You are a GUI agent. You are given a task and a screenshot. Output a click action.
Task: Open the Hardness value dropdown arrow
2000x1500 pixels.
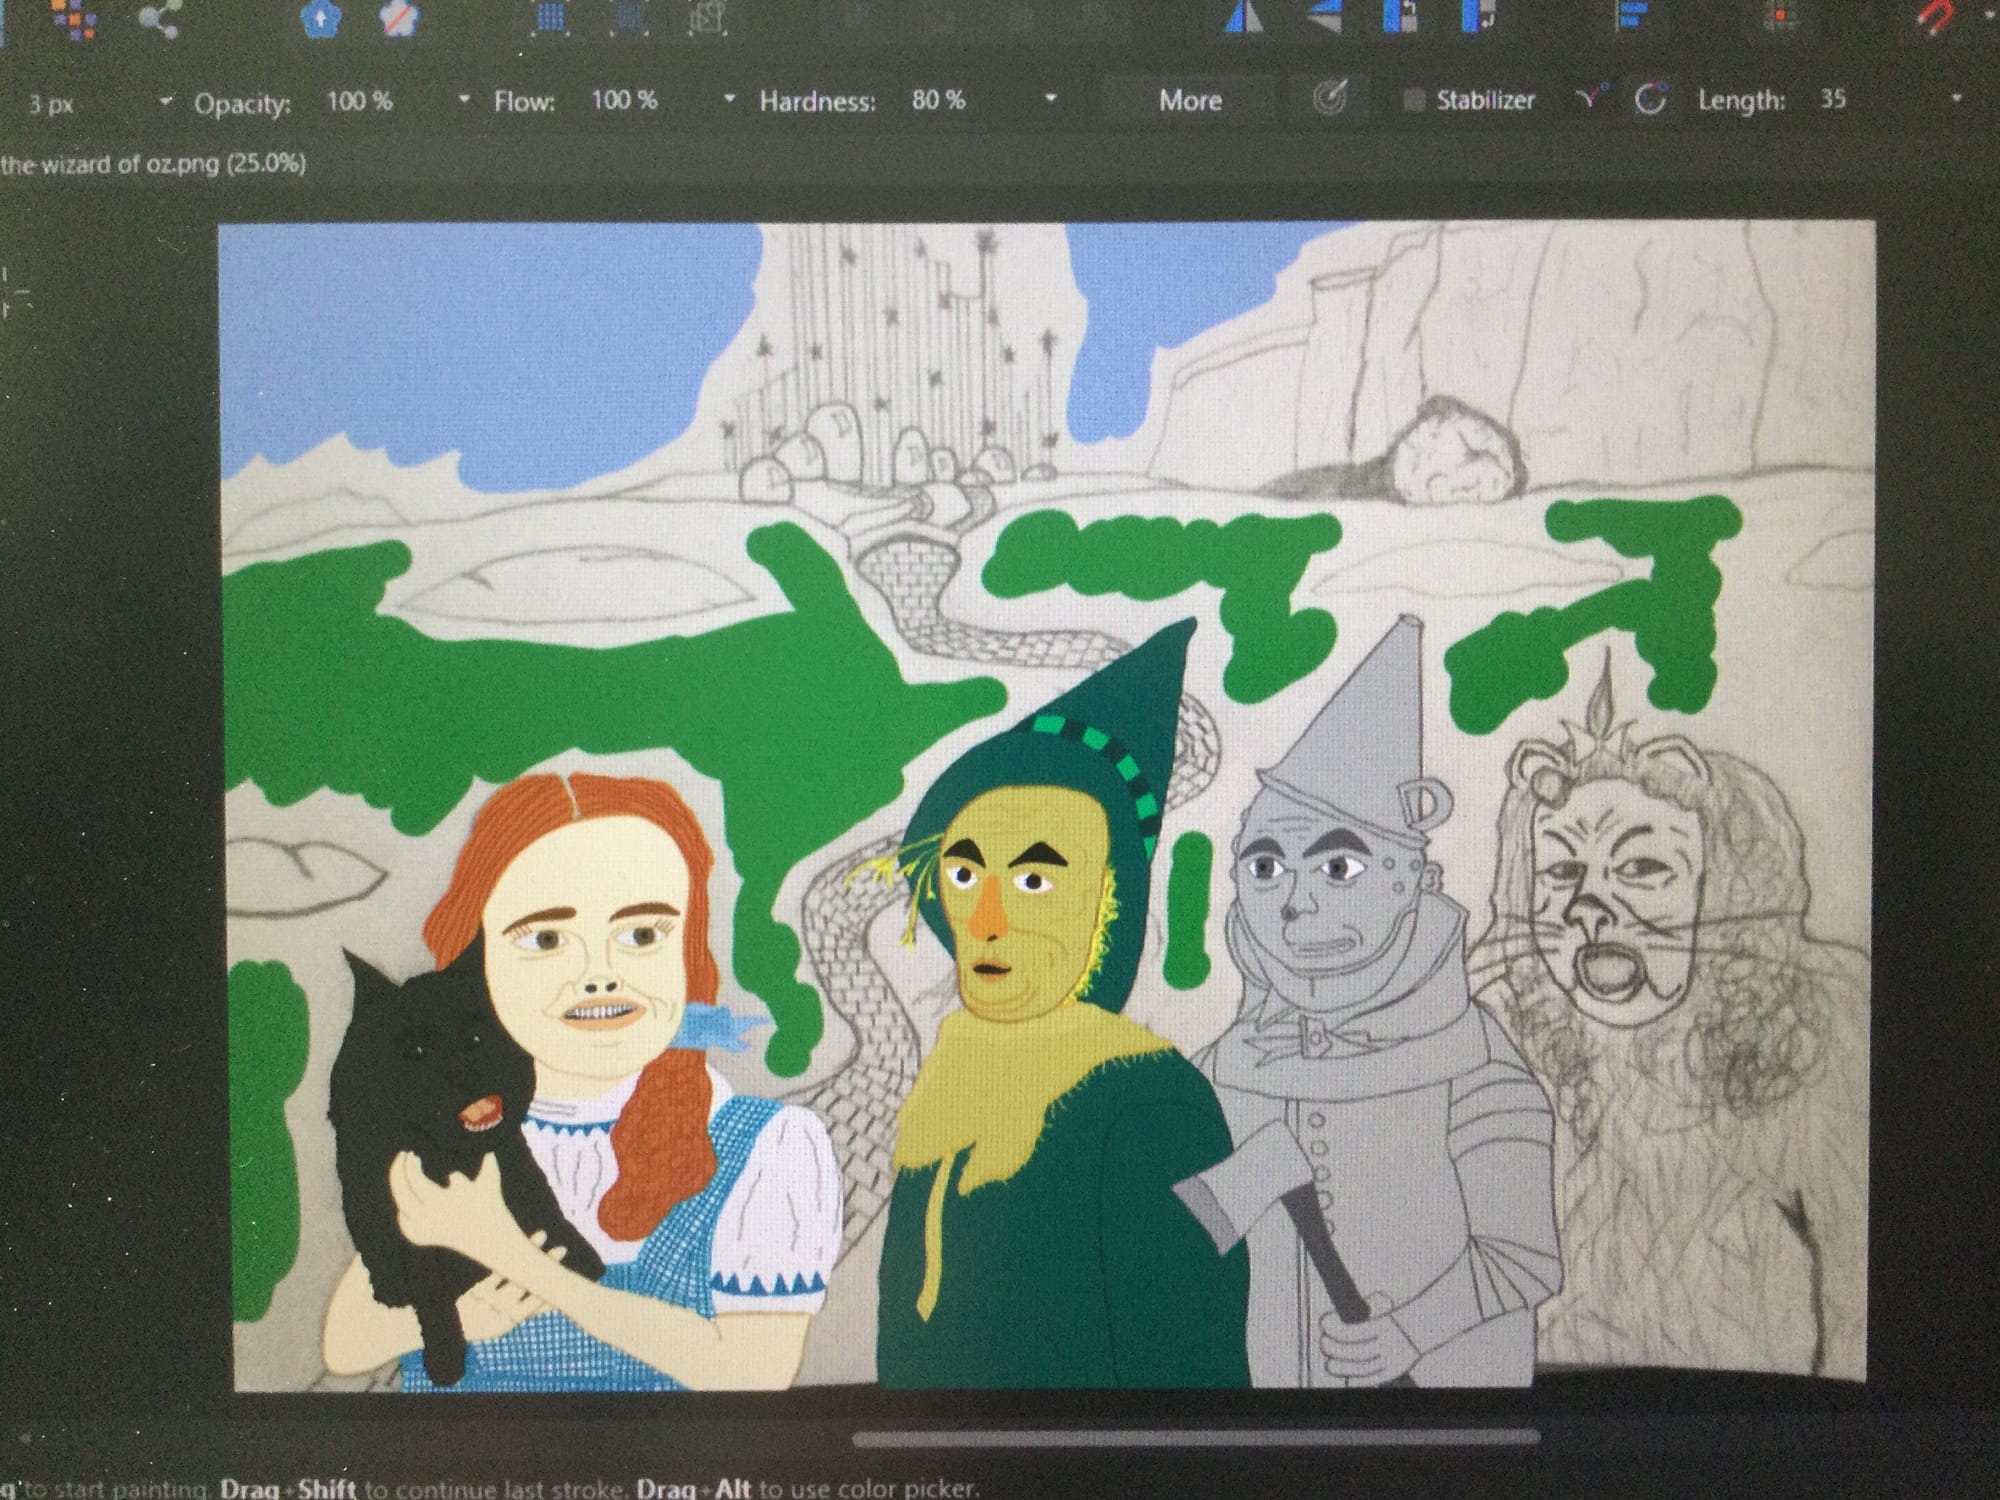(x=1051, y=98)
